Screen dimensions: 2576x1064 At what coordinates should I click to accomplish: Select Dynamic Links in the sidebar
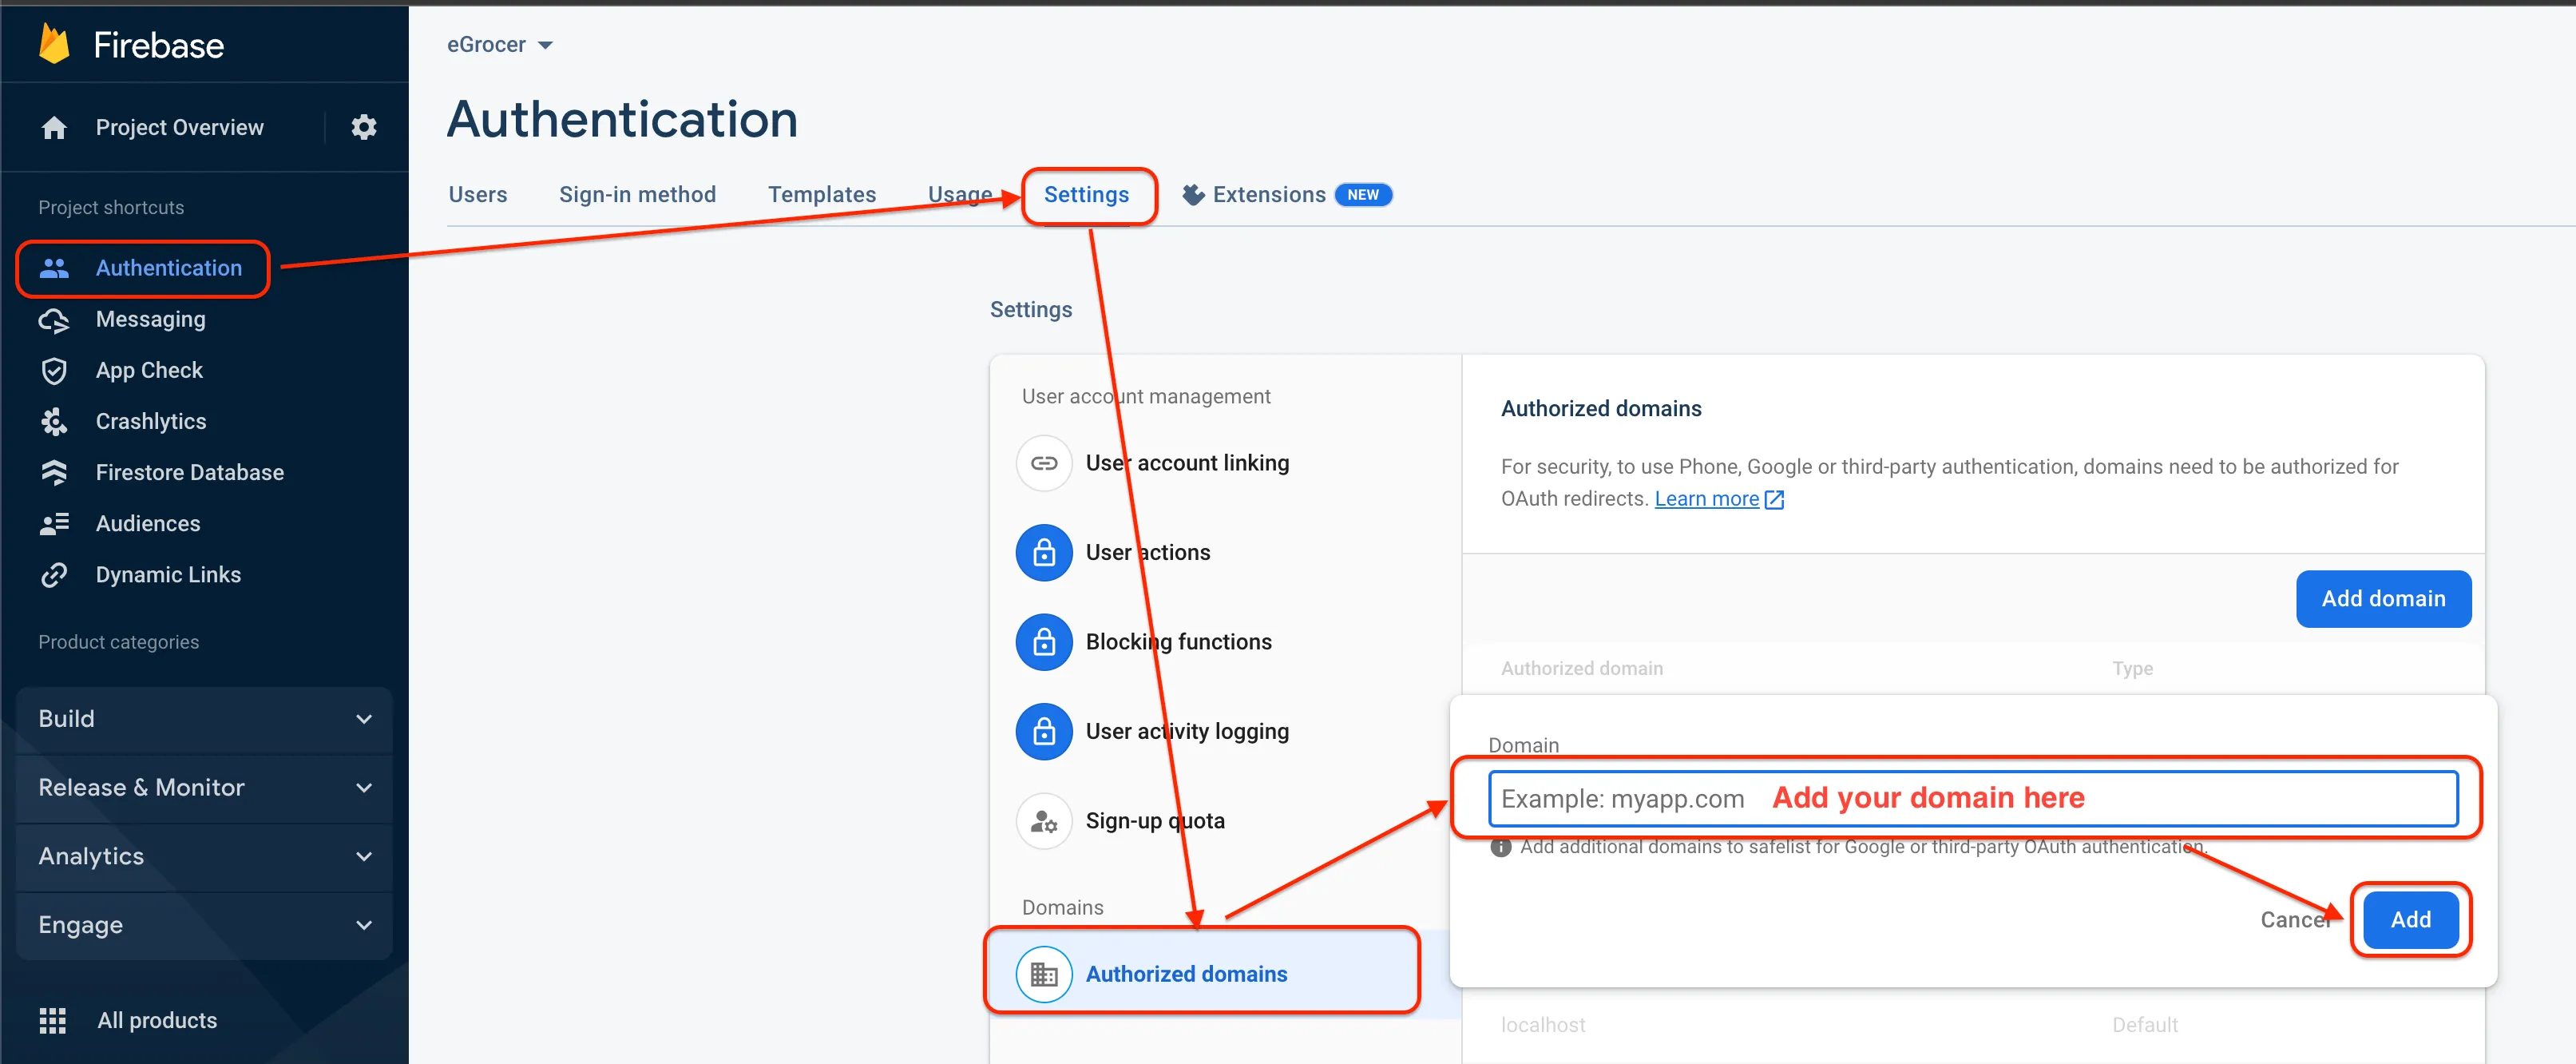(168, 575)
